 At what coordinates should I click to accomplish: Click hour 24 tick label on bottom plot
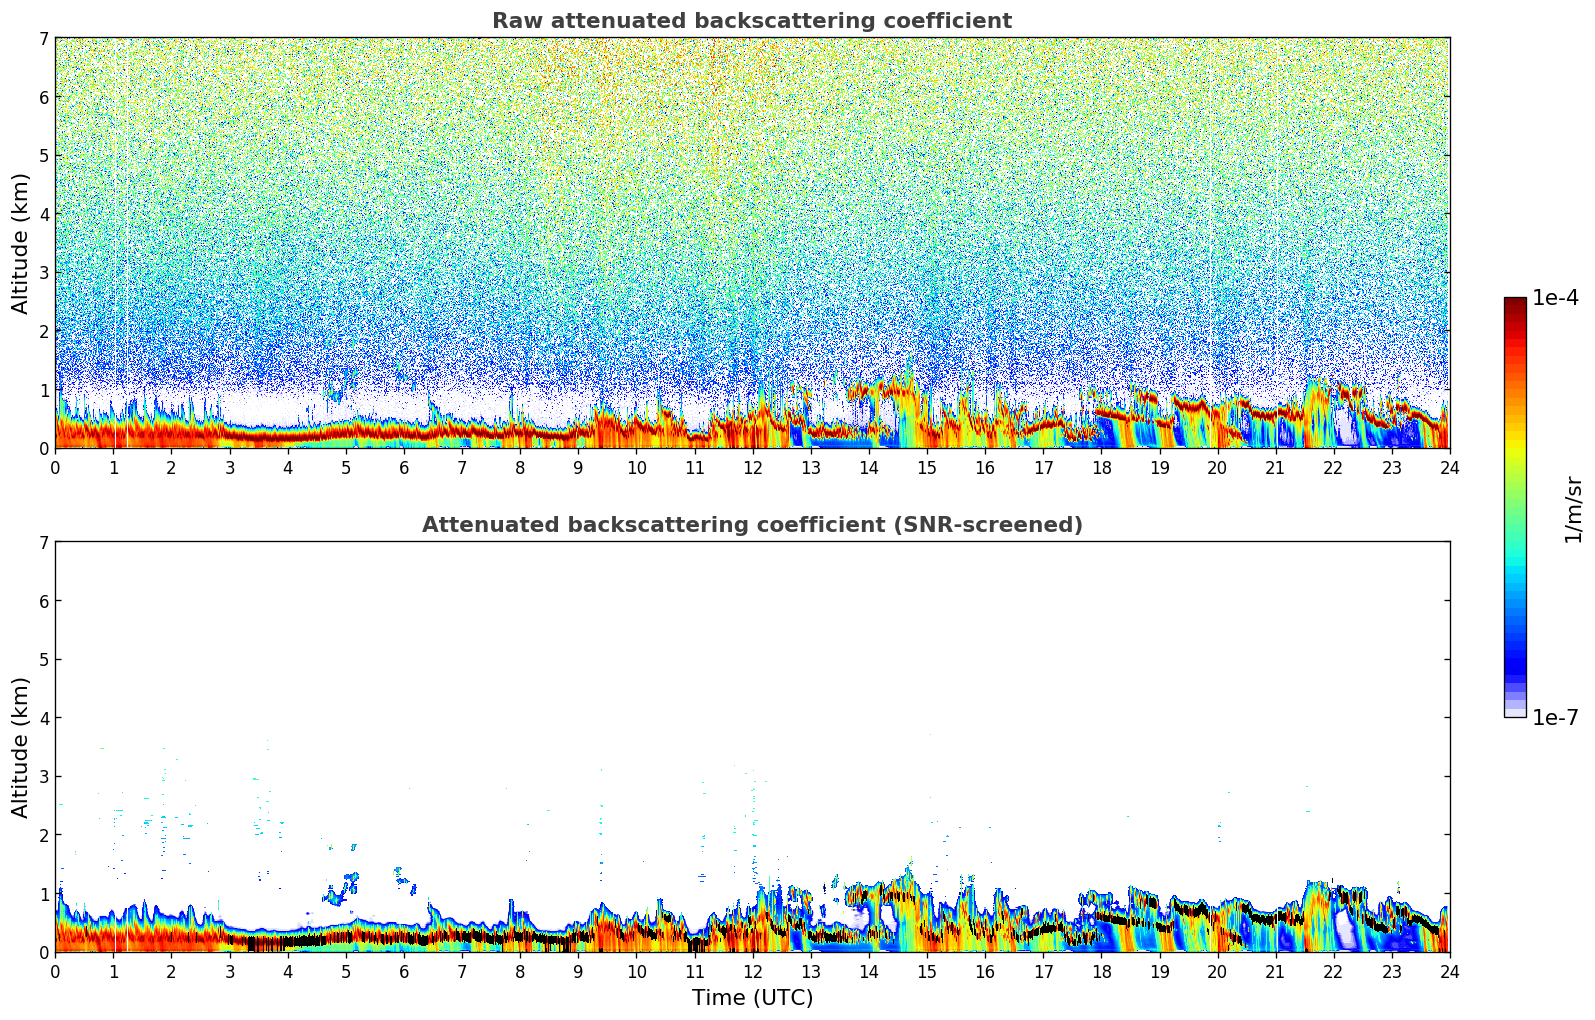pyautogui.click(x=1449, y=971)
